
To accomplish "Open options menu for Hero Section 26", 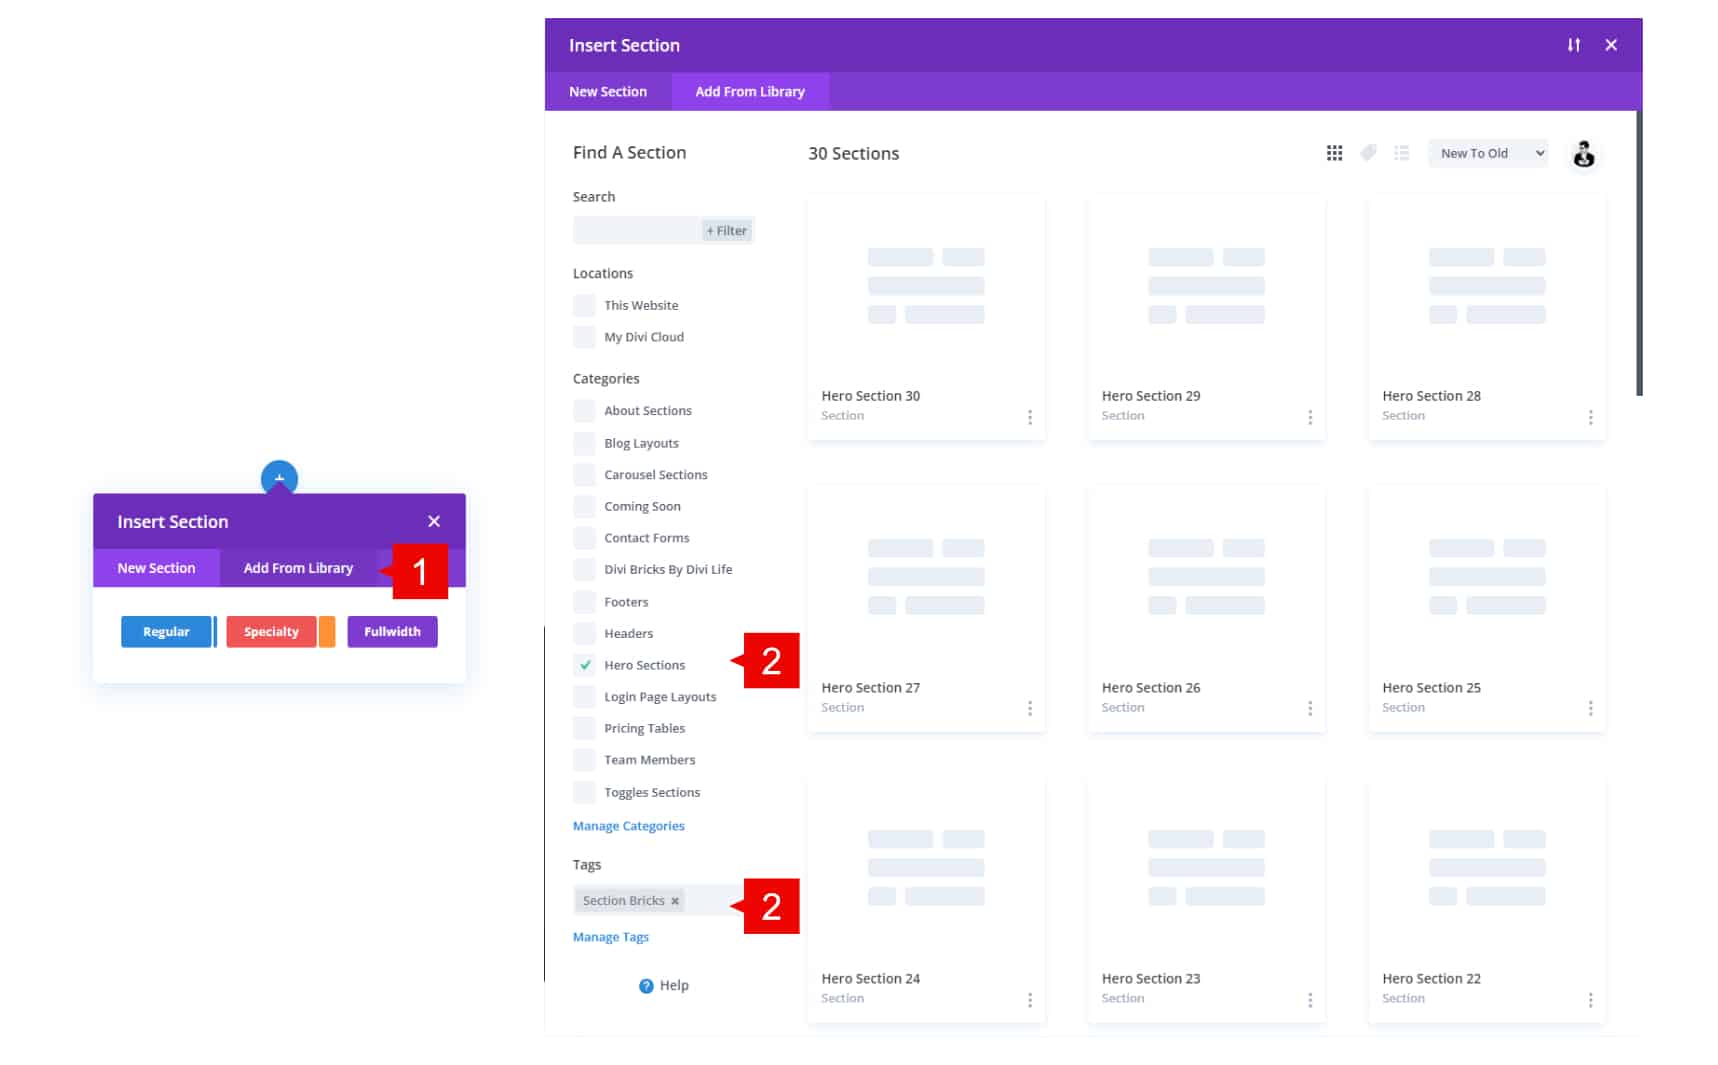I will [1309, 708].
